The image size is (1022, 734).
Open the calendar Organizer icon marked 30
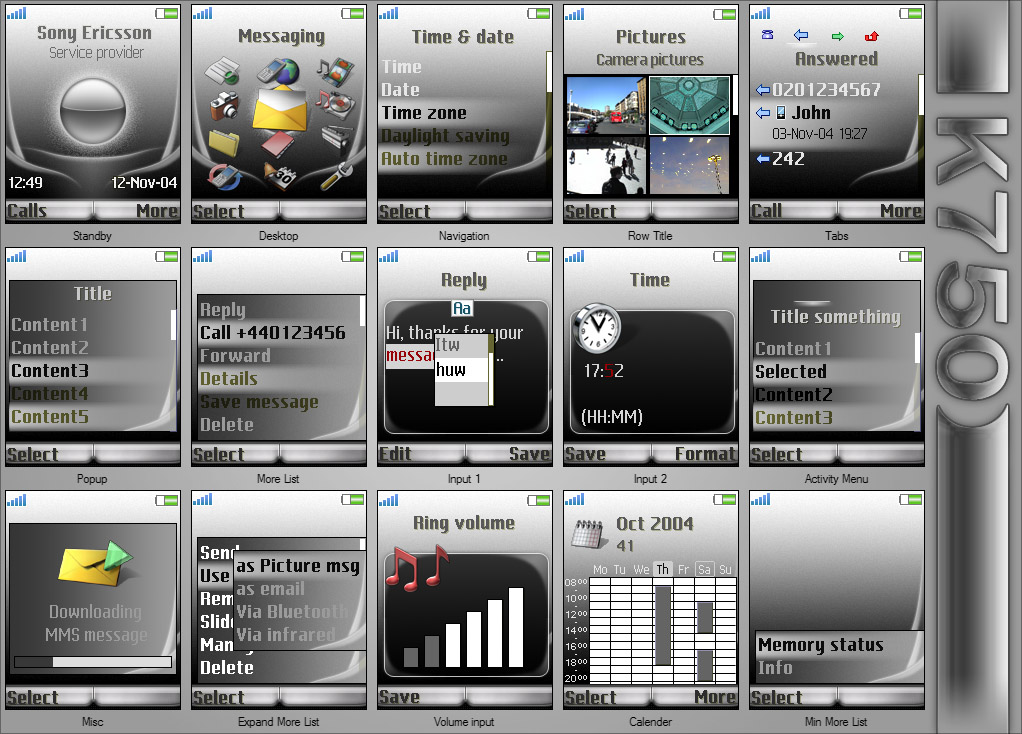281,175
